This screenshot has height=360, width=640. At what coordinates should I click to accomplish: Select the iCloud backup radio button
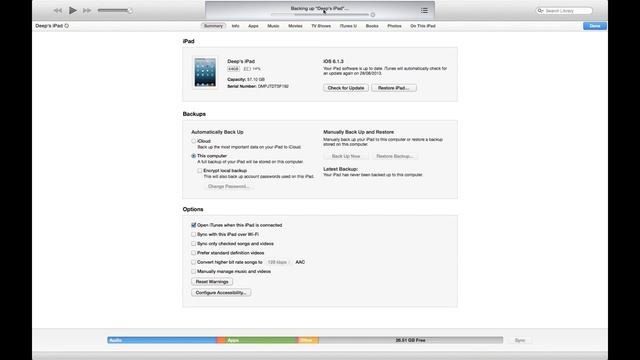(x=193, y=141)
